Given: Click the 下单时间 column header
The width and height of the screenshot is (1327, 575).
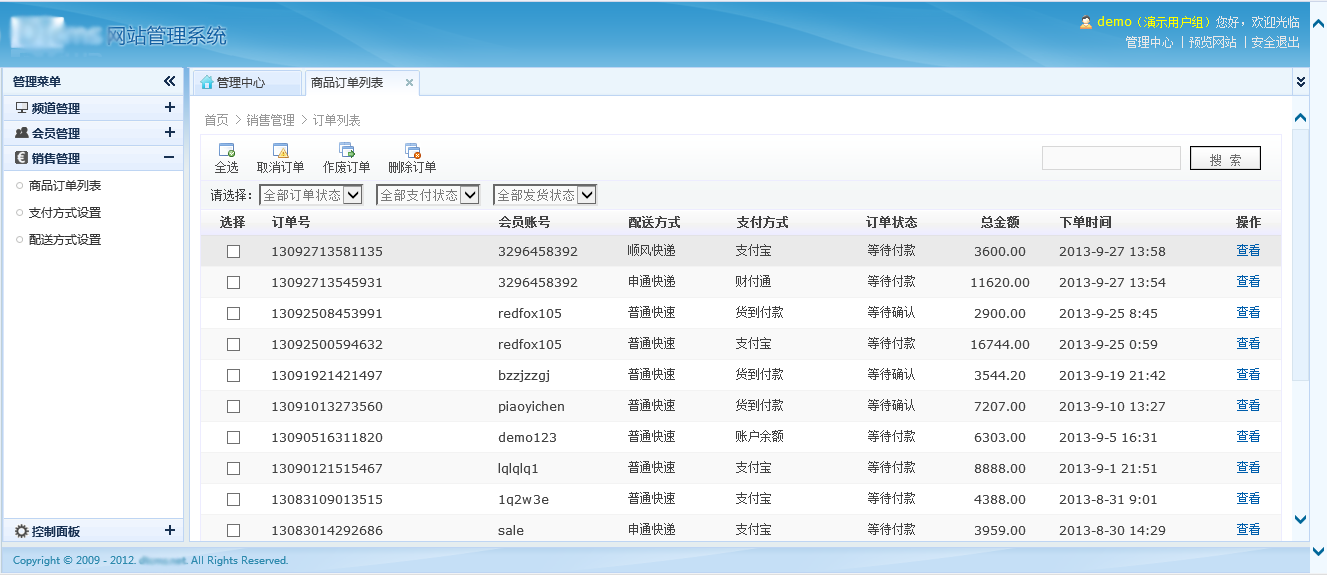Looking at the screenshot, I should pyautogui.click(x=1085, y=222).
